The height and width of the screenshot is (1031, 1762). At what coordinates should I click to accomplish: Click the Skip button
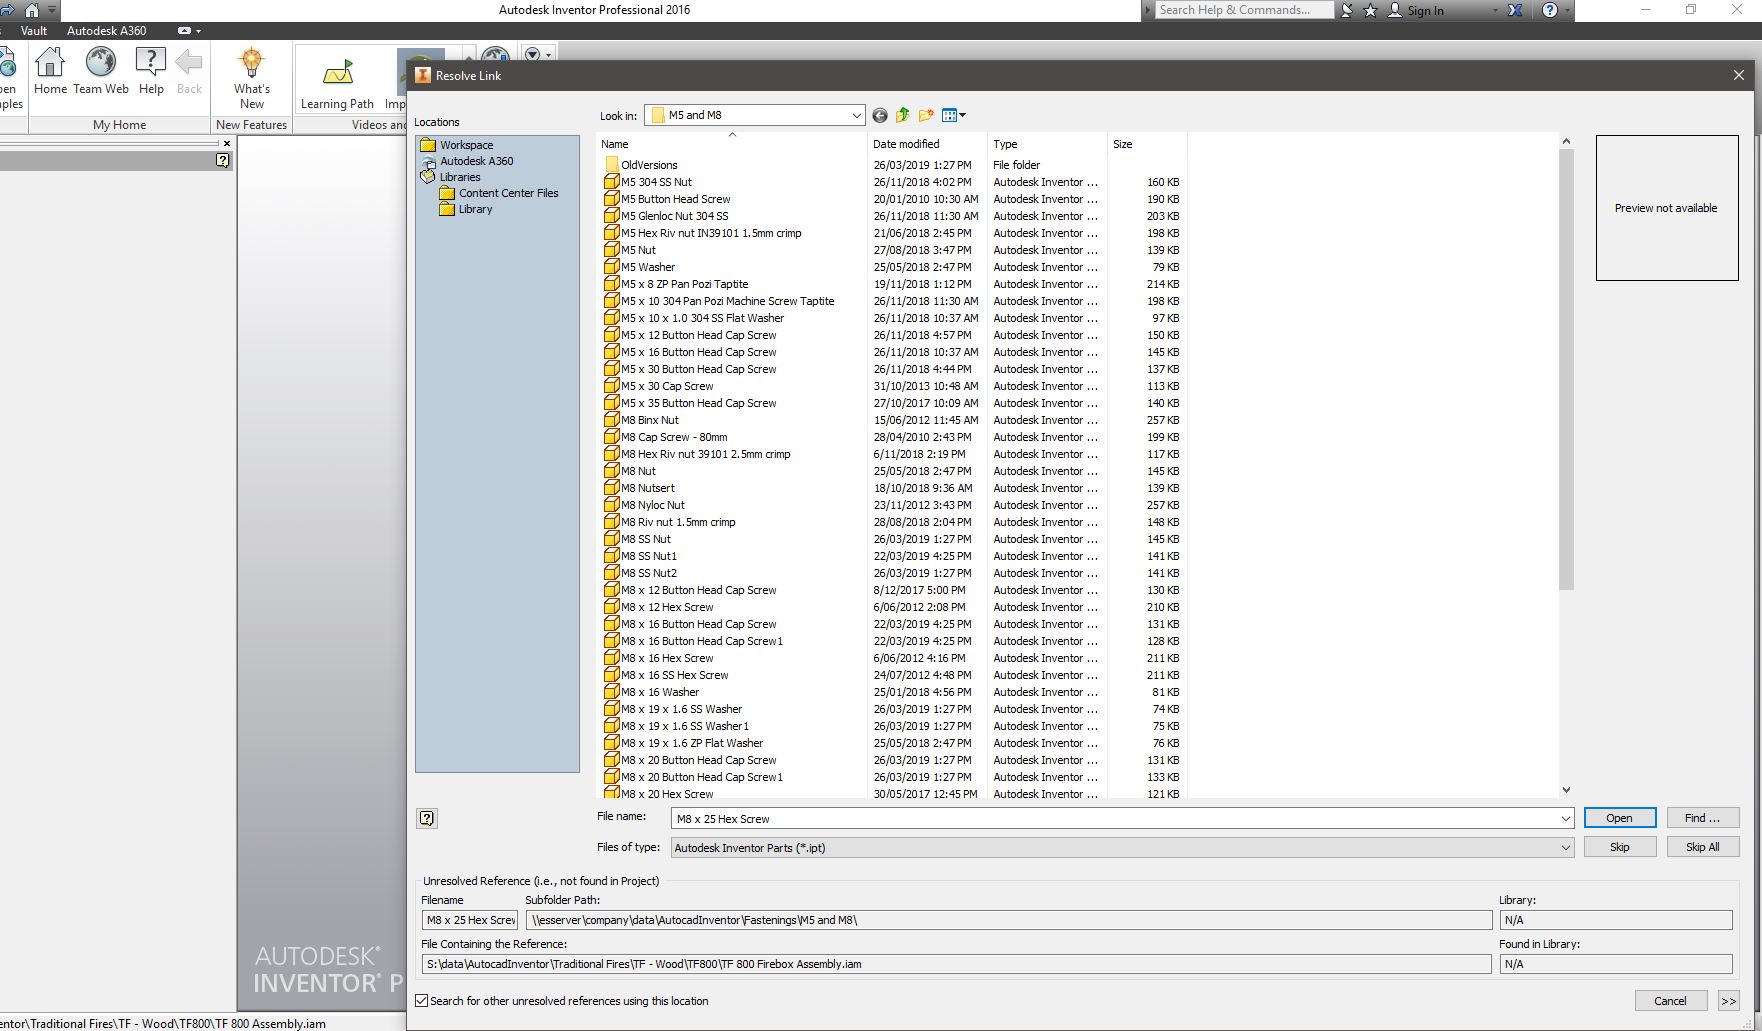[x=1619, y=847]
